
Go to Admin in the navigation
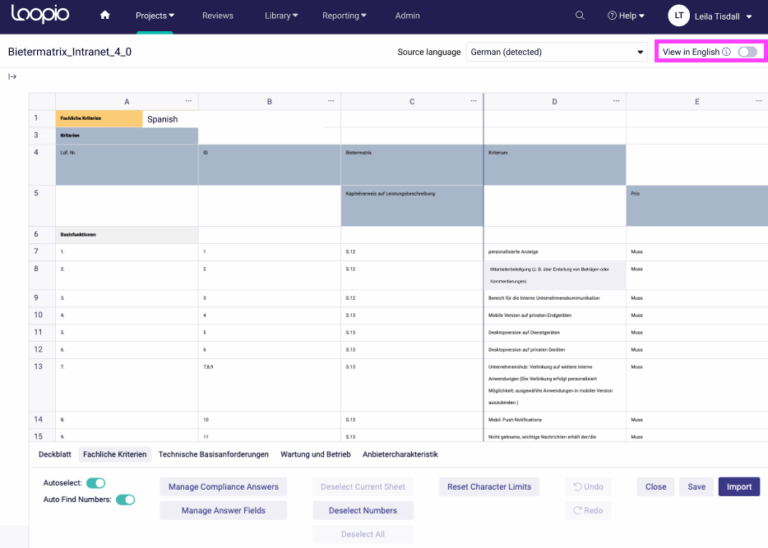(408, 16)
